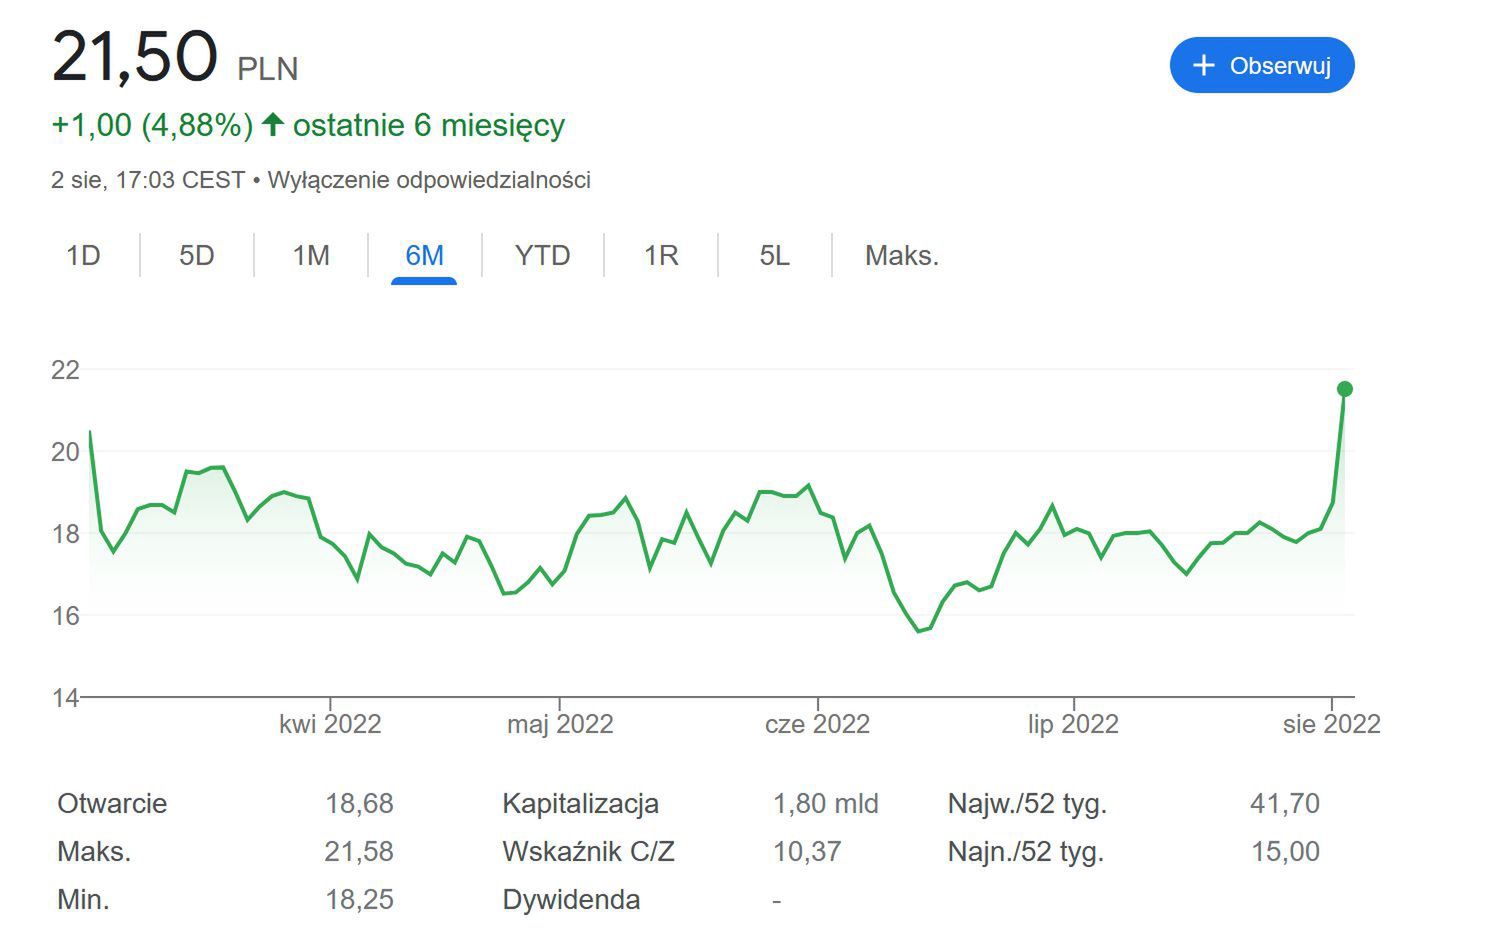Click the green endpoint dot on chart
Screen dimensions: 1500x952
(x=1344, y=389)
